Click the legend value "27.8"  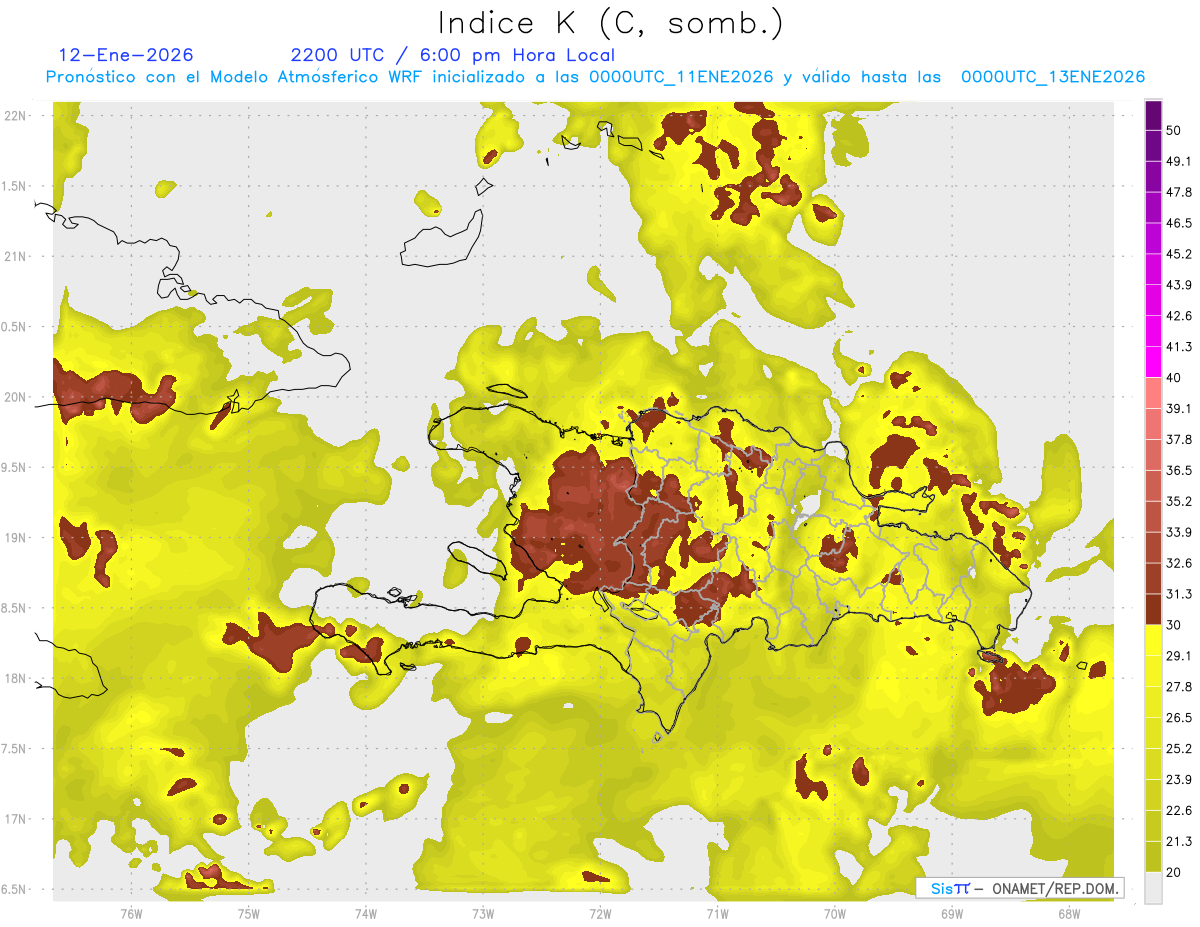1179,687
